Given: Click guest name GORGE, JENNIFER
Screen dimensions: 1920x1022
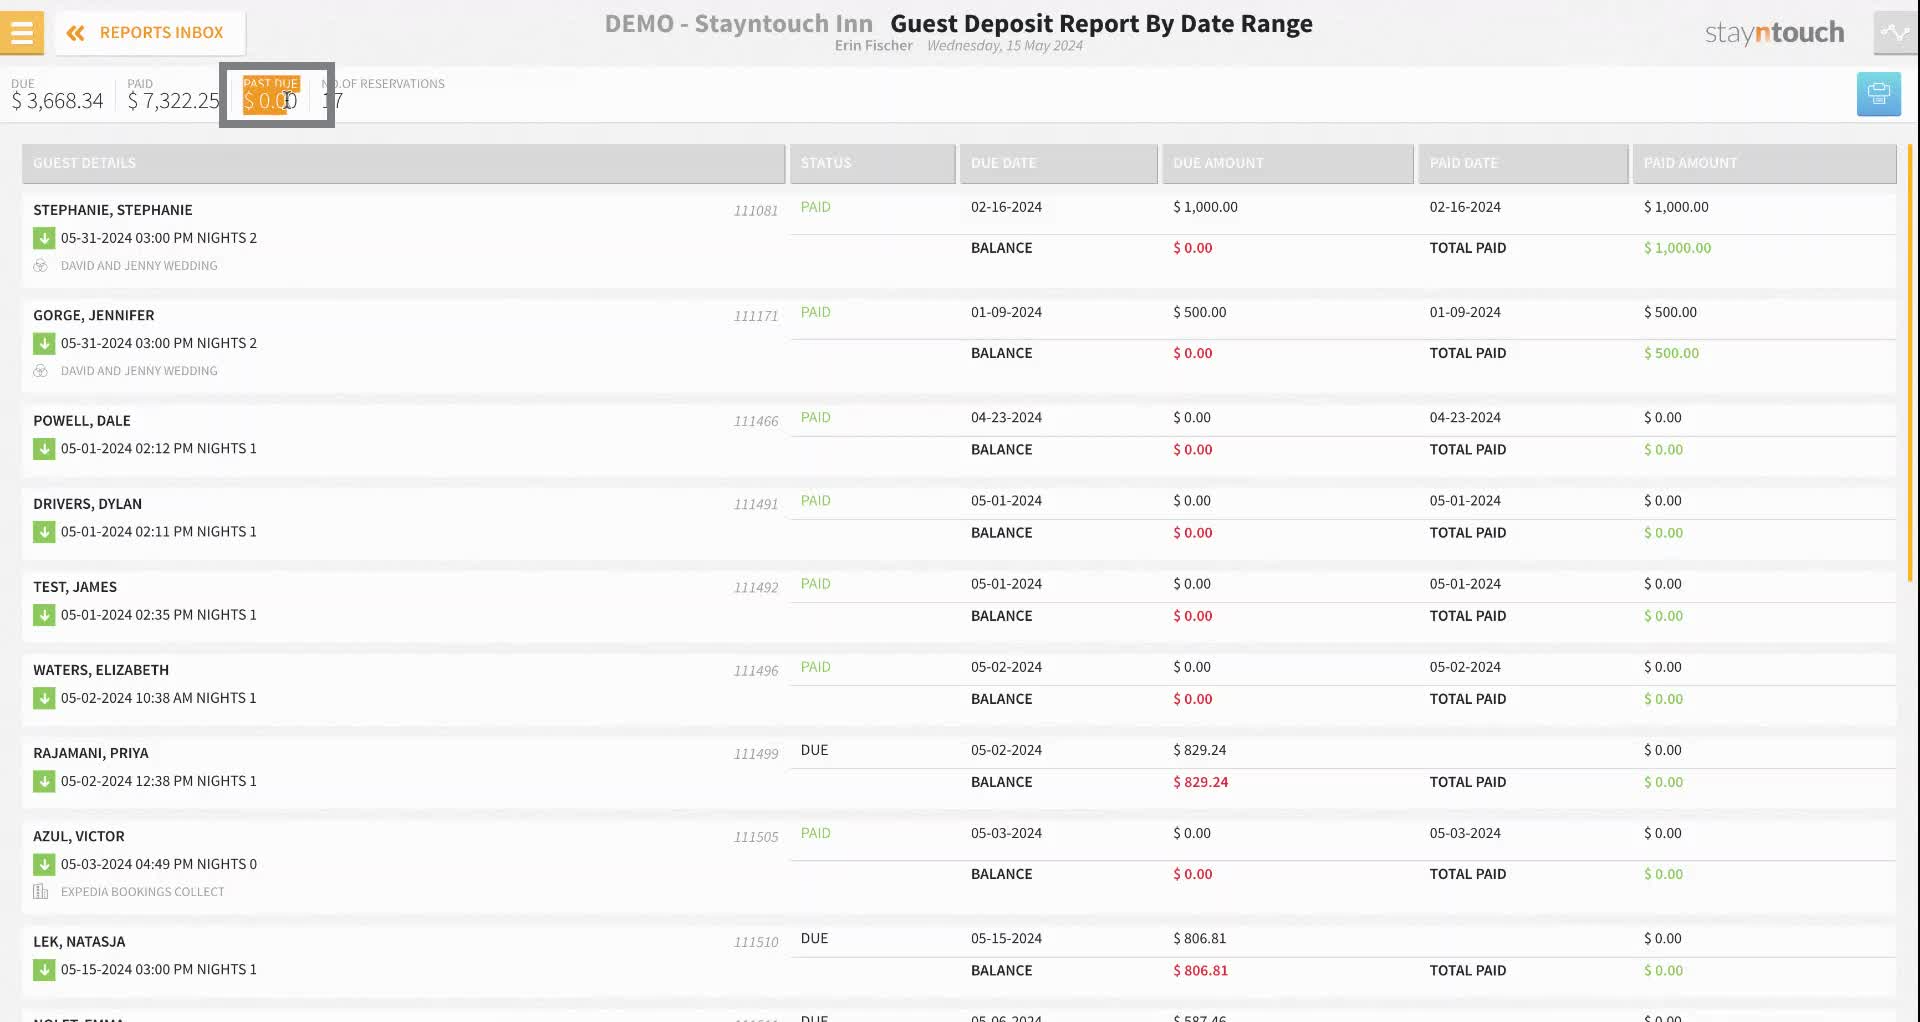Looking at the screenshot, I should point(94,315).
